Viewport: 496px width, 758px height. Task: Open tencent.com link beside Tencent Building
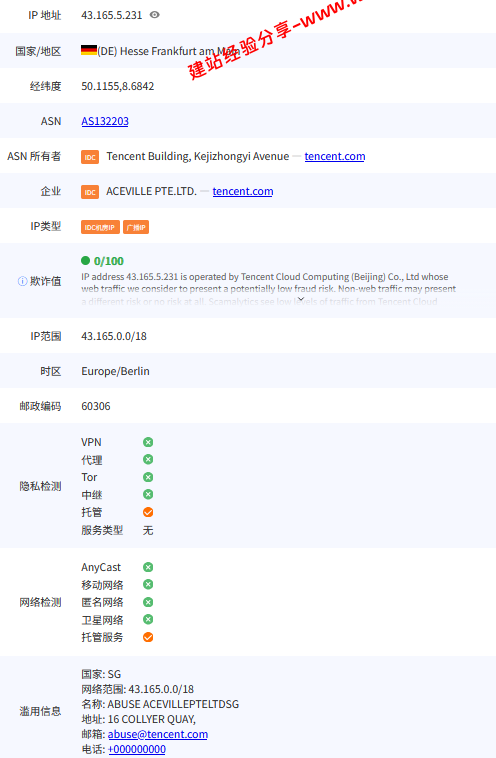pos(335,156)
